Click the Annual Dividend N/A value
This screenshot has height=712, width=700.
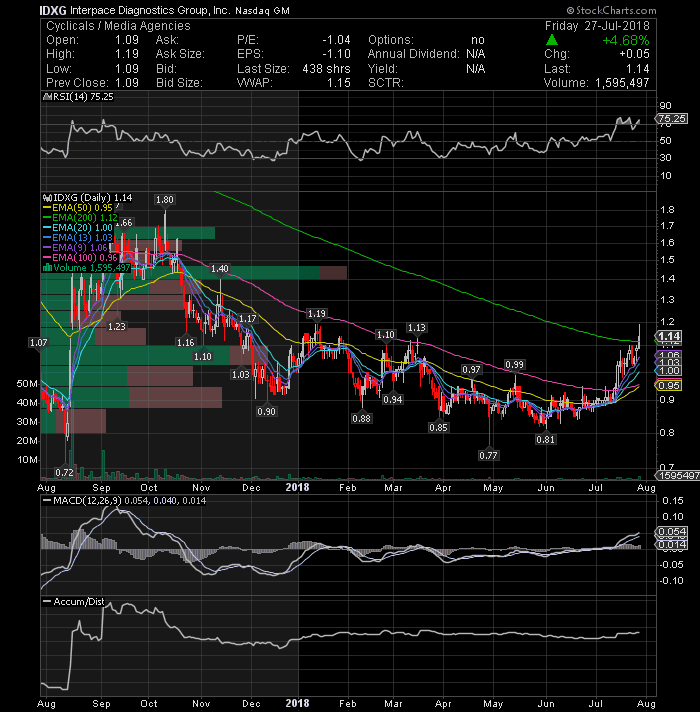tap(475, 54)
